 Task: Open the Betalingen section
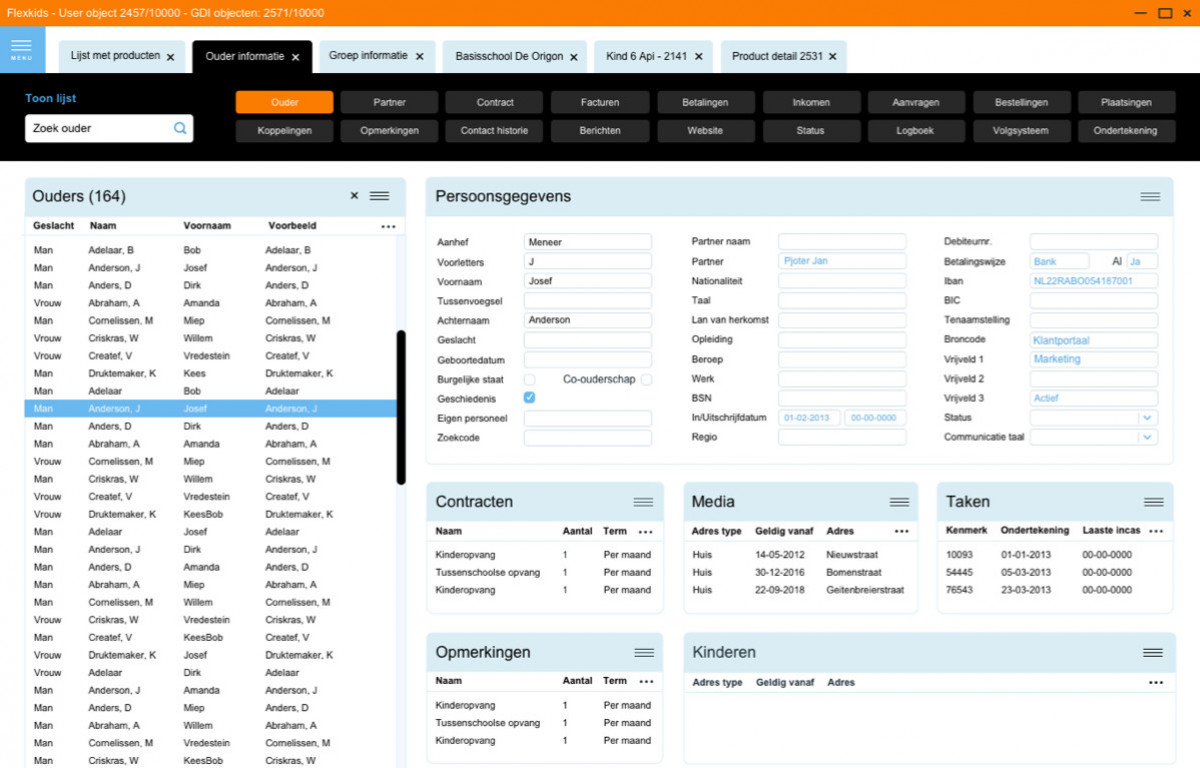click(x=706, y=102)
